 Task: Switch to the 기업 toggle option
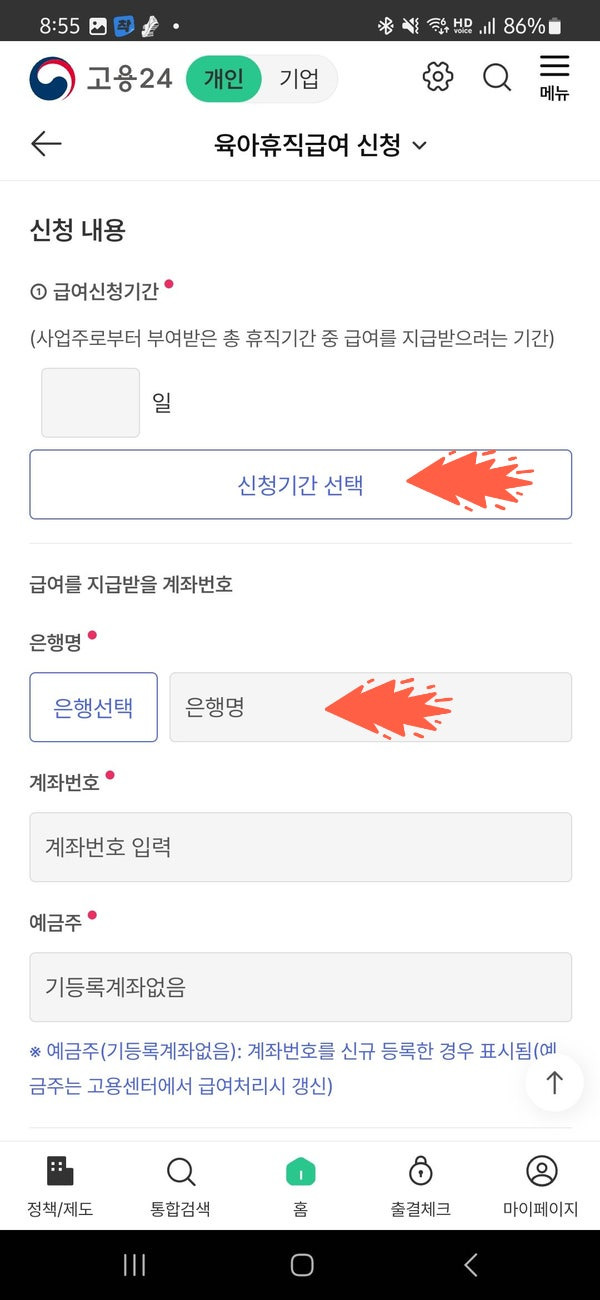[x=299, y=79]
